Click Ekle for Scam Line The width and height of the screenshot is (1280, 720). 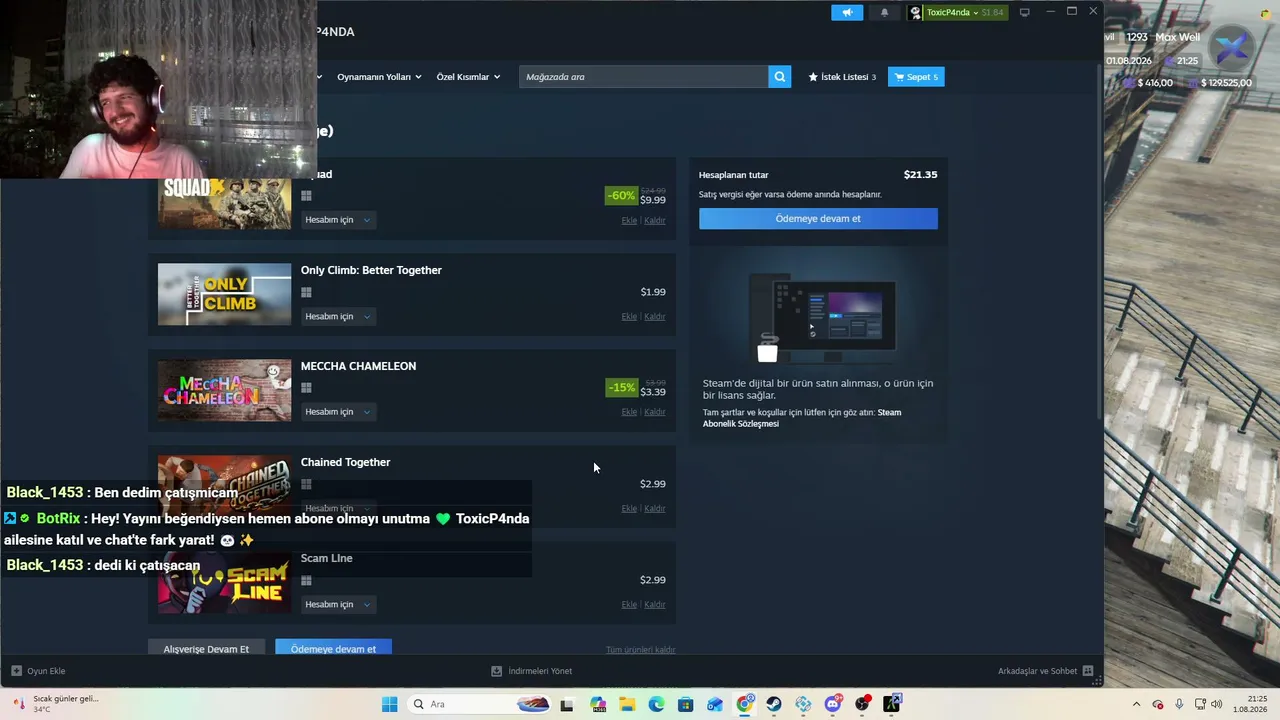[x=629, y=604]
